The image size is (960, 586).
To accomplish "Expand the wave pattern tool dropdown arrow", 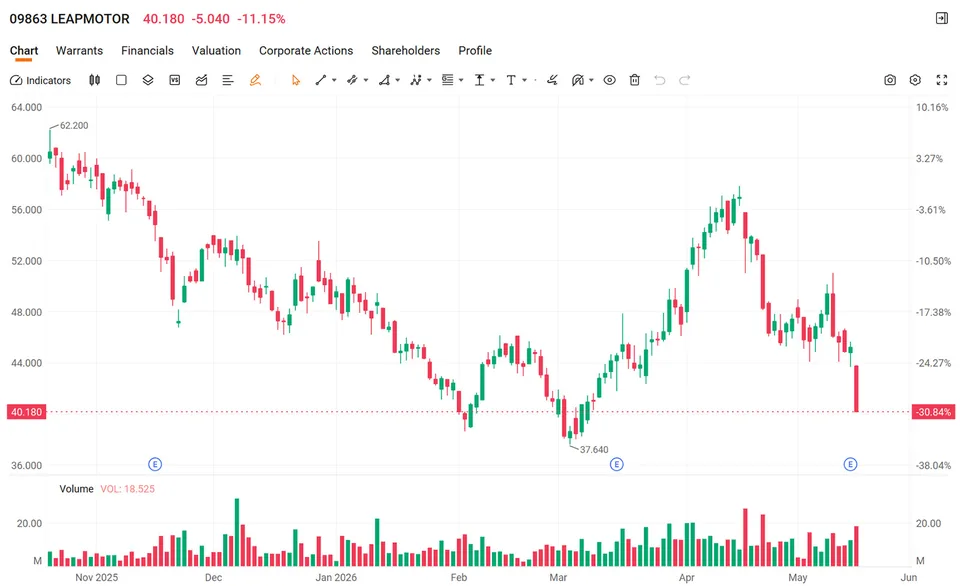I will click(x=429, y=80).
